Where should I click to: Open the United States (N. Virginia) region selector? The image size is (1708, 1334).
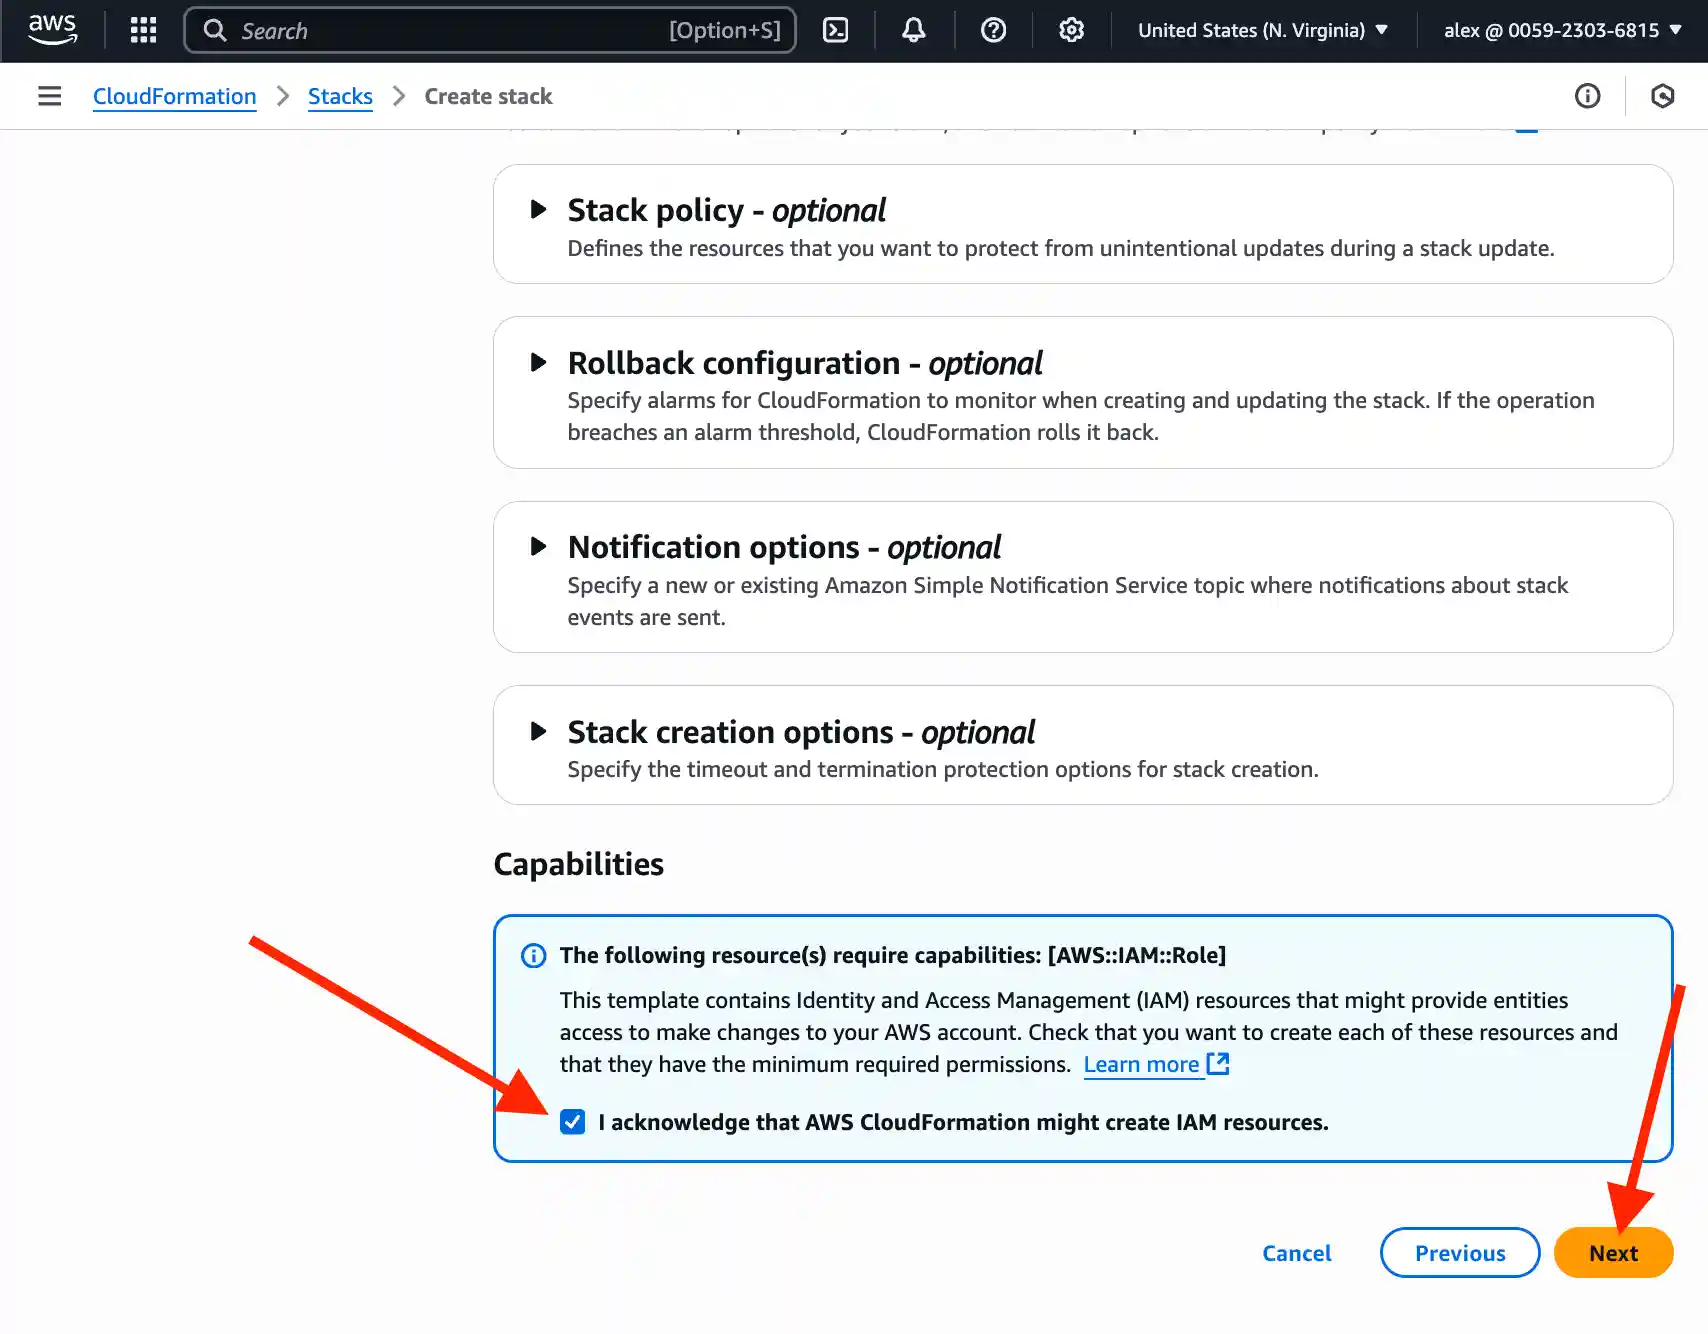pos(1263,30)
